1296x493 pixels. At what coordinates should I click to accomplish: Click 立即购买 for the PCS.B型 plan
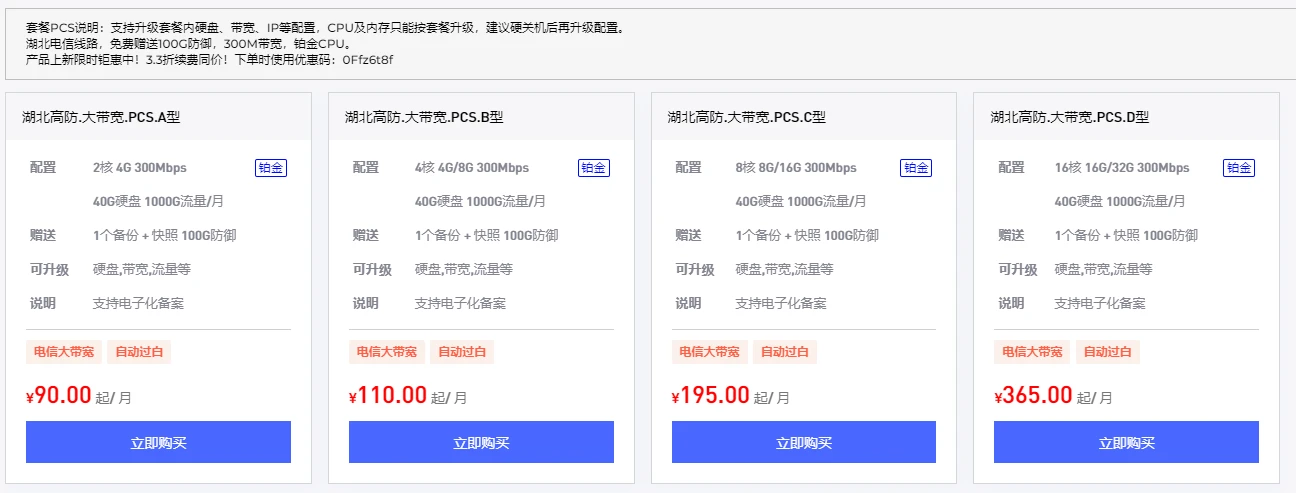tap(481, 442)
